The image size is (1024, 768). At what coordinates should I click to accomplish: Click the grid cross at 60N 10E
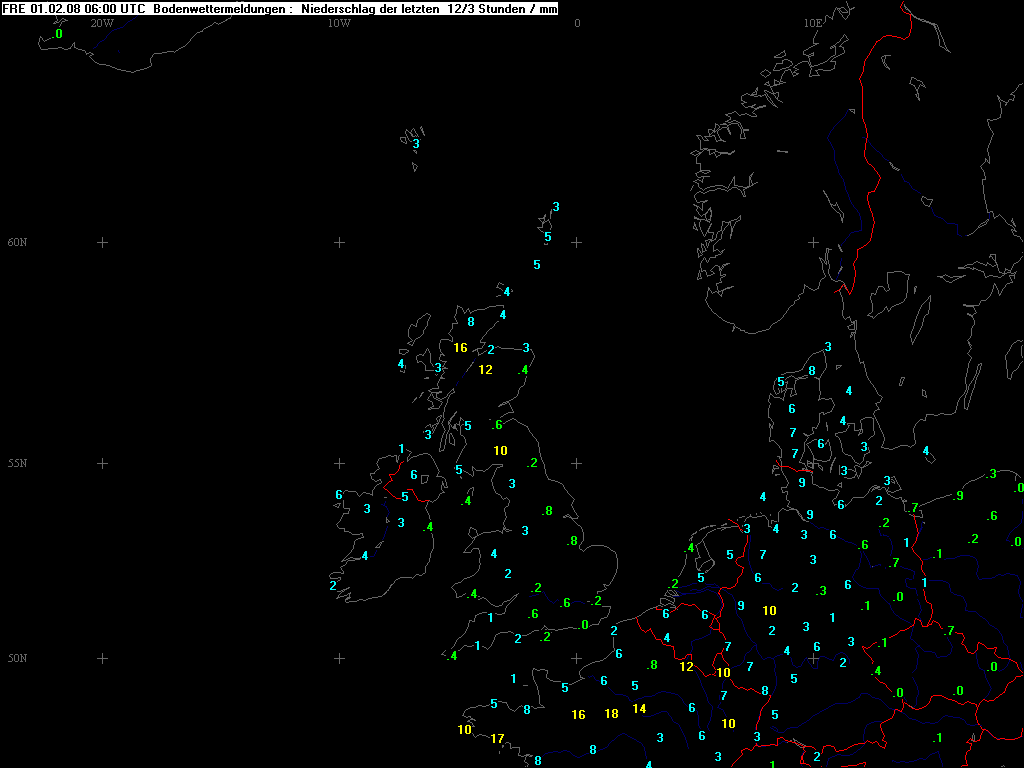(x=813, y=242)
